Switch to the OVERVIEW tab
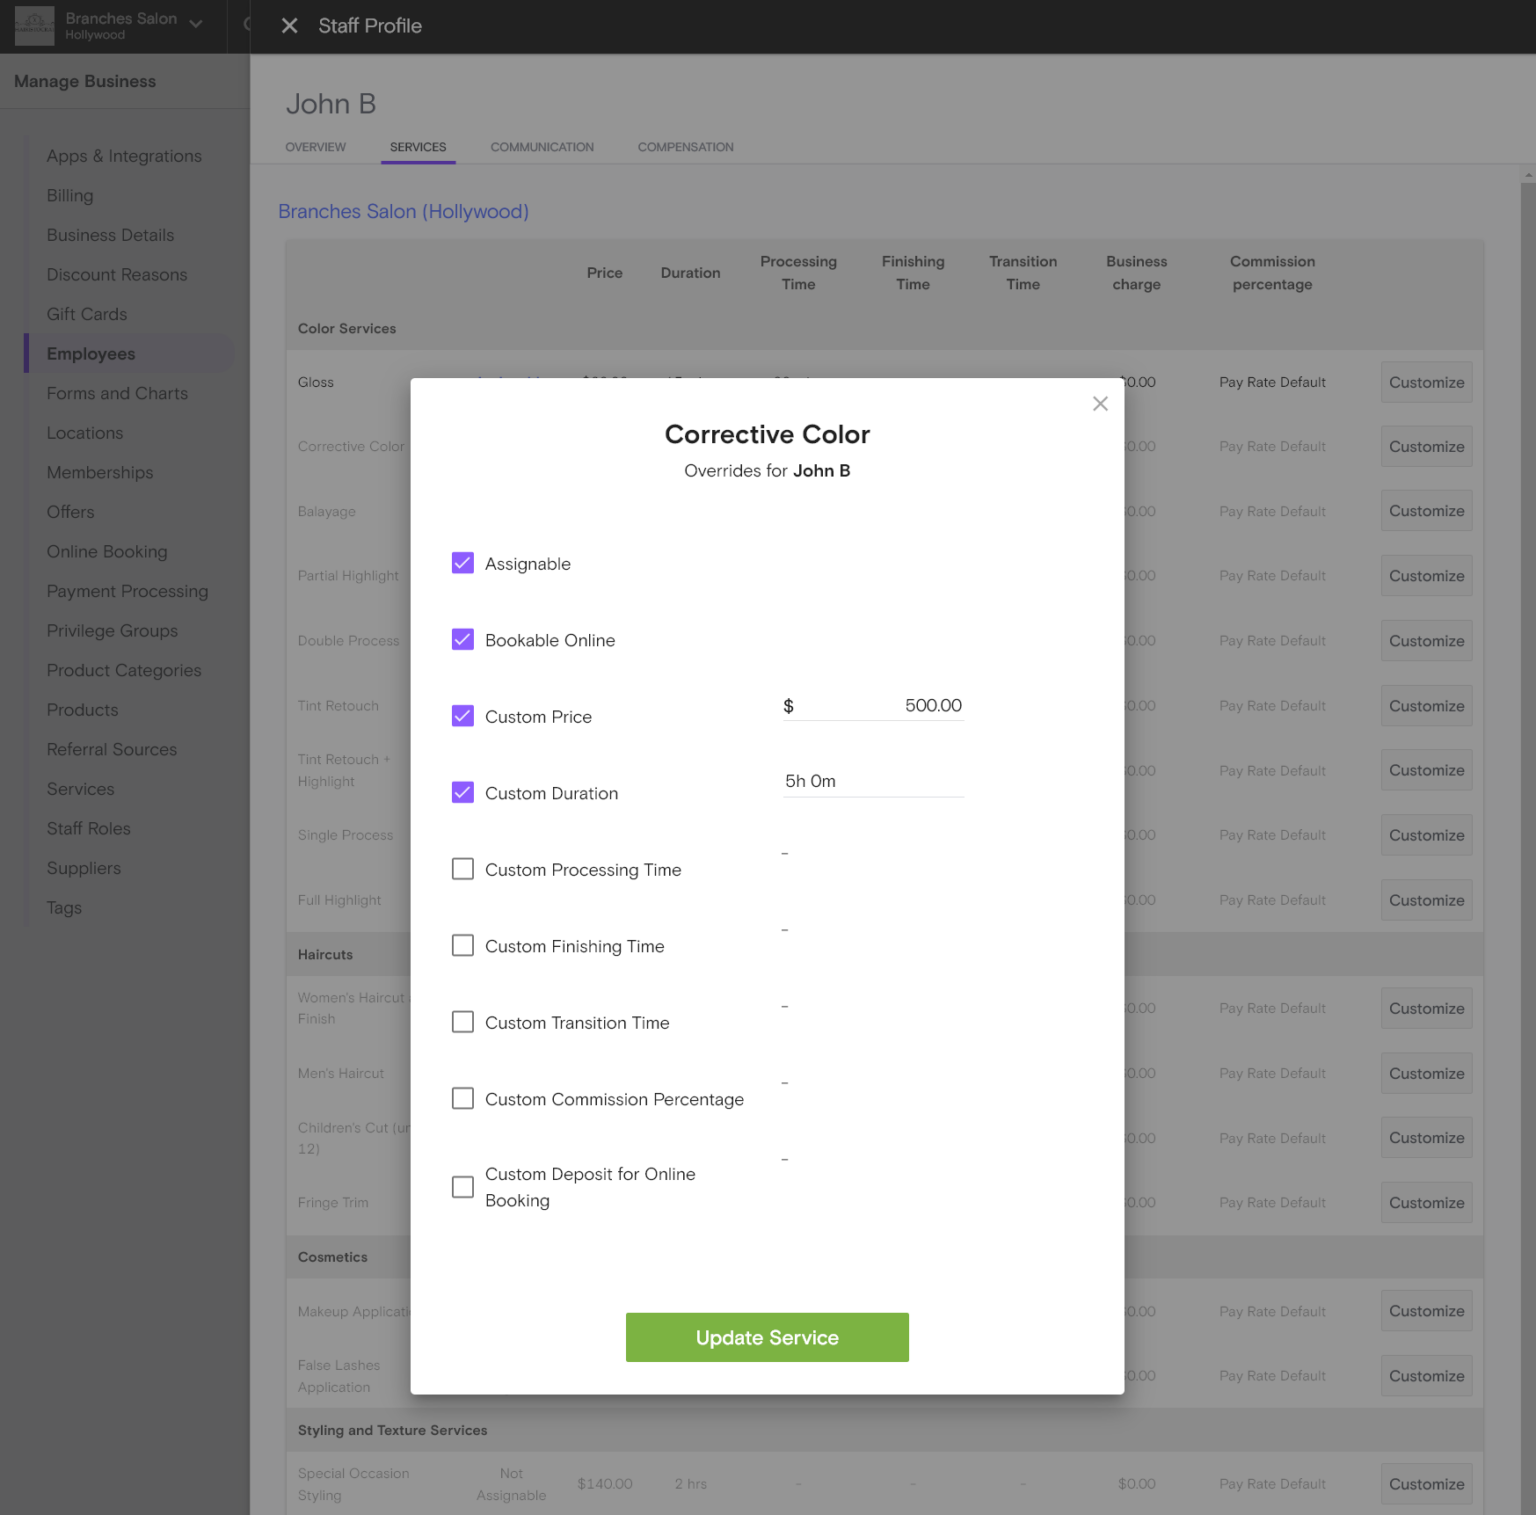Screen dimensions: 1536x1515 click(315, 146)
